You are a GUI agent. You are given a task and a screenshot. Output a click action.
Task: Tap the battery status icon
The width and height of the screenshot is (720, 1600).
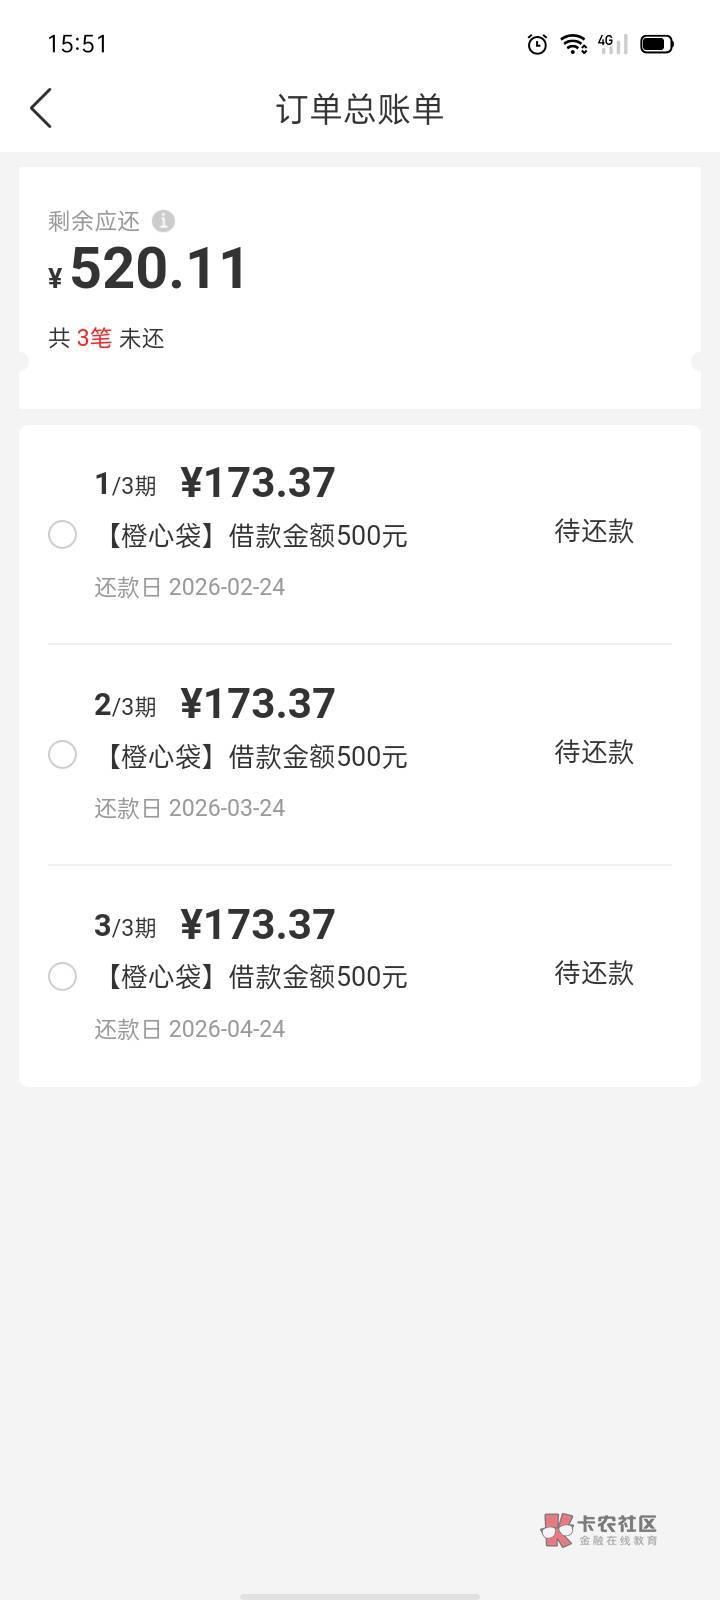tap(657, 44)
